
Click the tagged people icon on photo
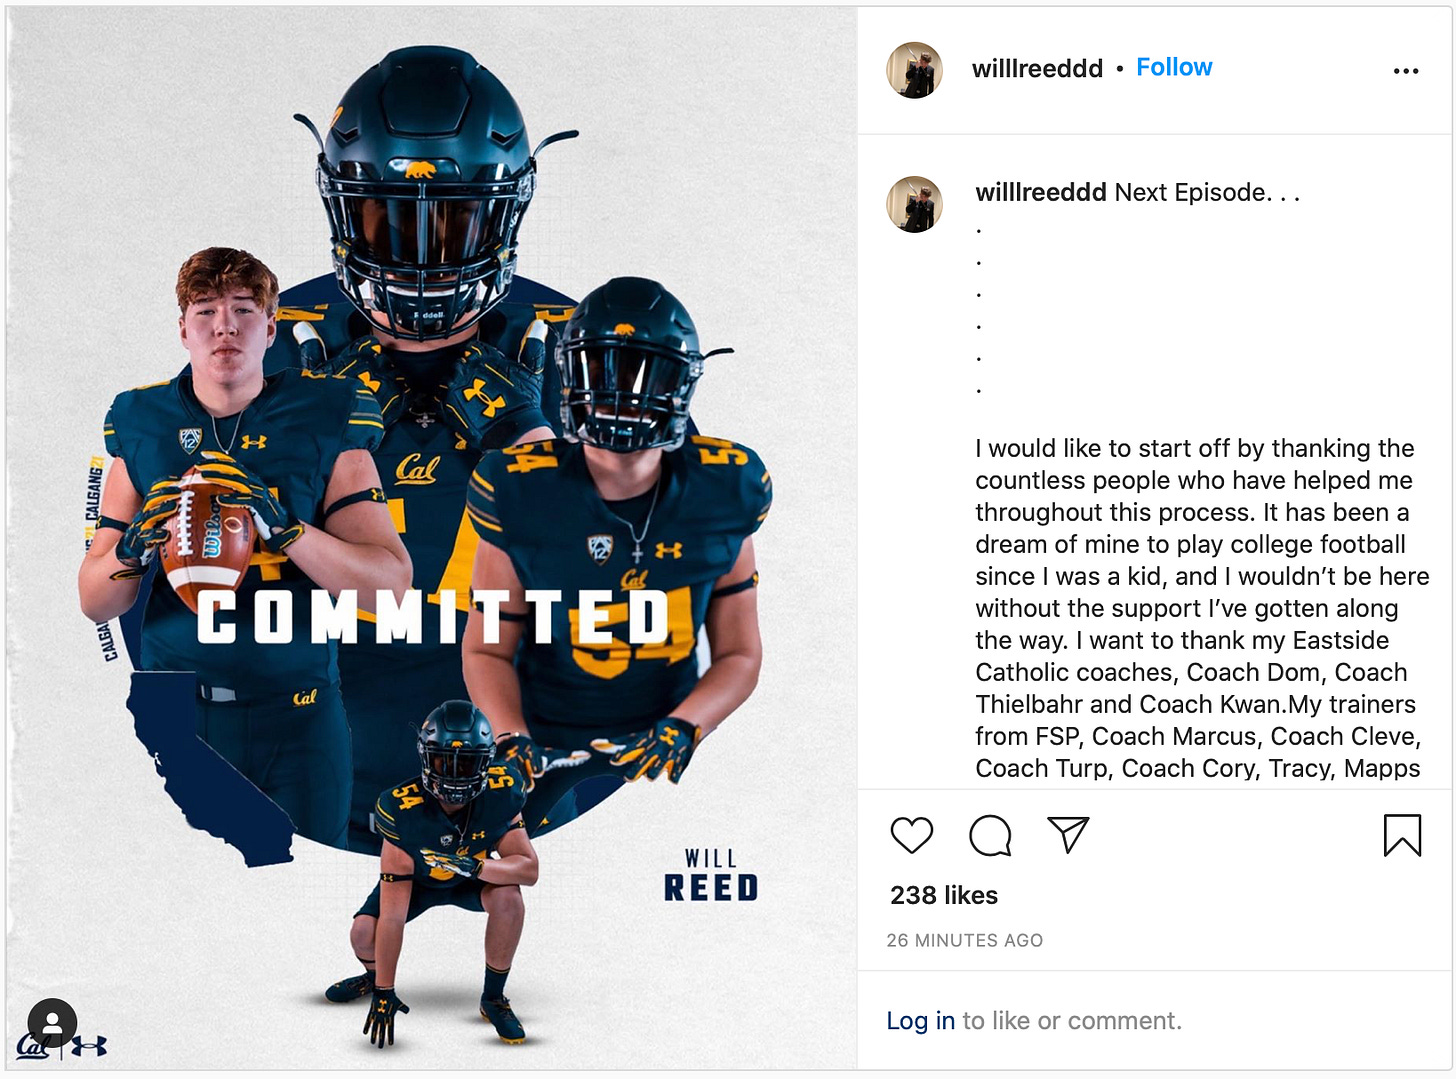tap(52, 1023)
